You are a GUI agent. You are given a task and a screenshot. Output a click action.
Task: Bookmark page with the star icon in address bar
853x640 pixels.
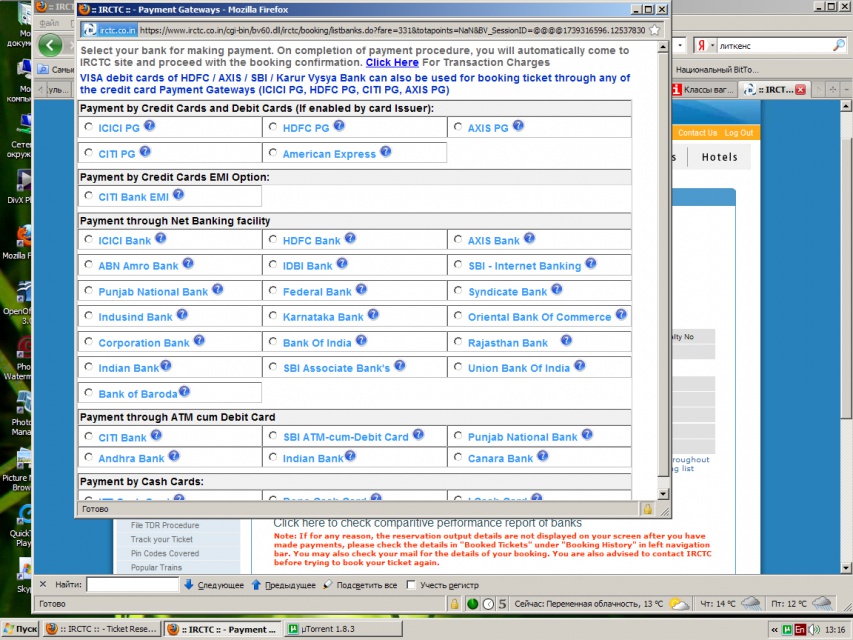pos(654,30)
